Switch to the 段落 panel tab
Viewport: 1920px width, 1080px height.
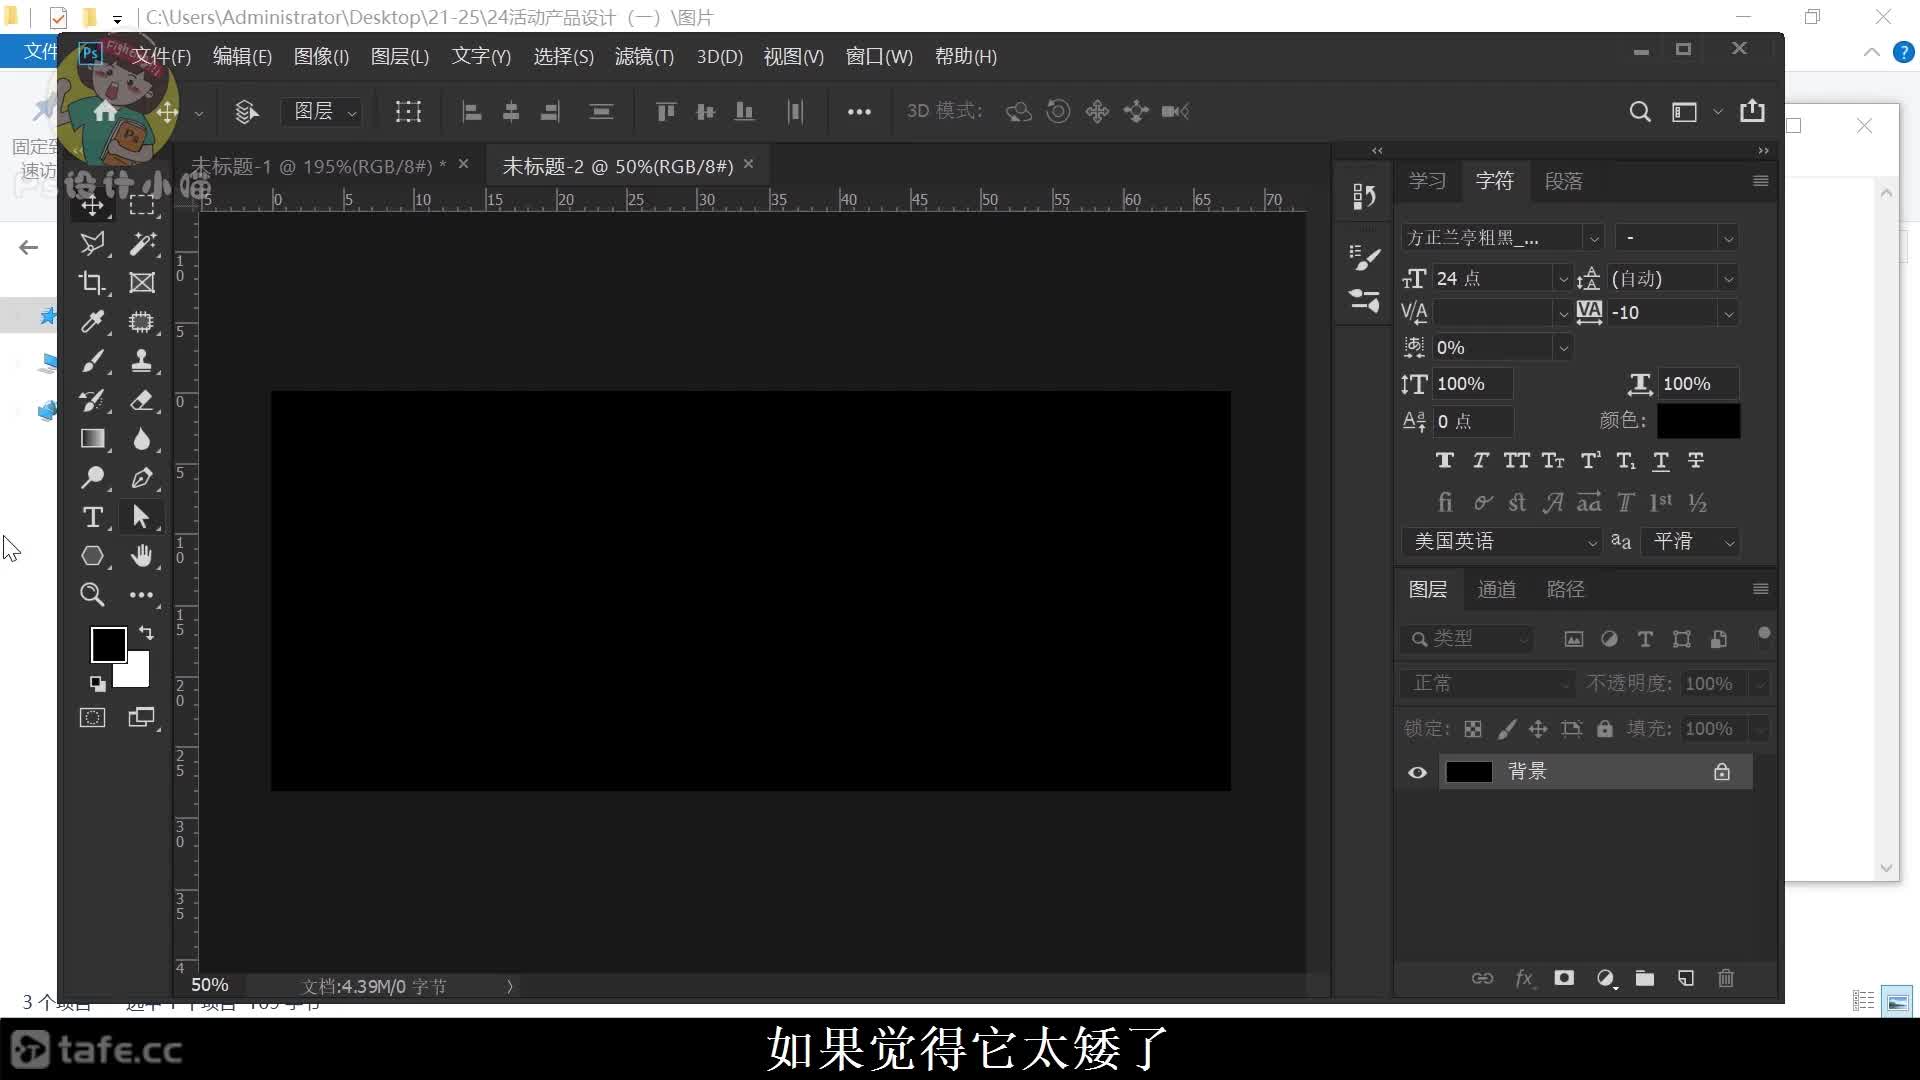tap(1563, 181)
